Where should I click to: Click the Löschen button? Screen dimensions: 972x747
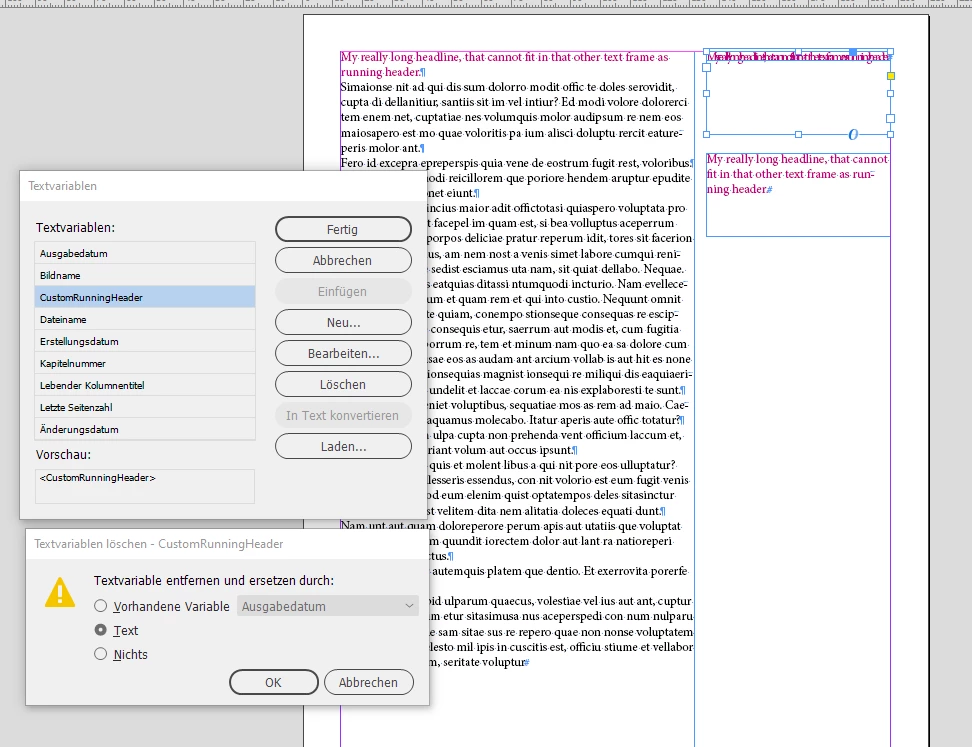[x=343, y=384]
